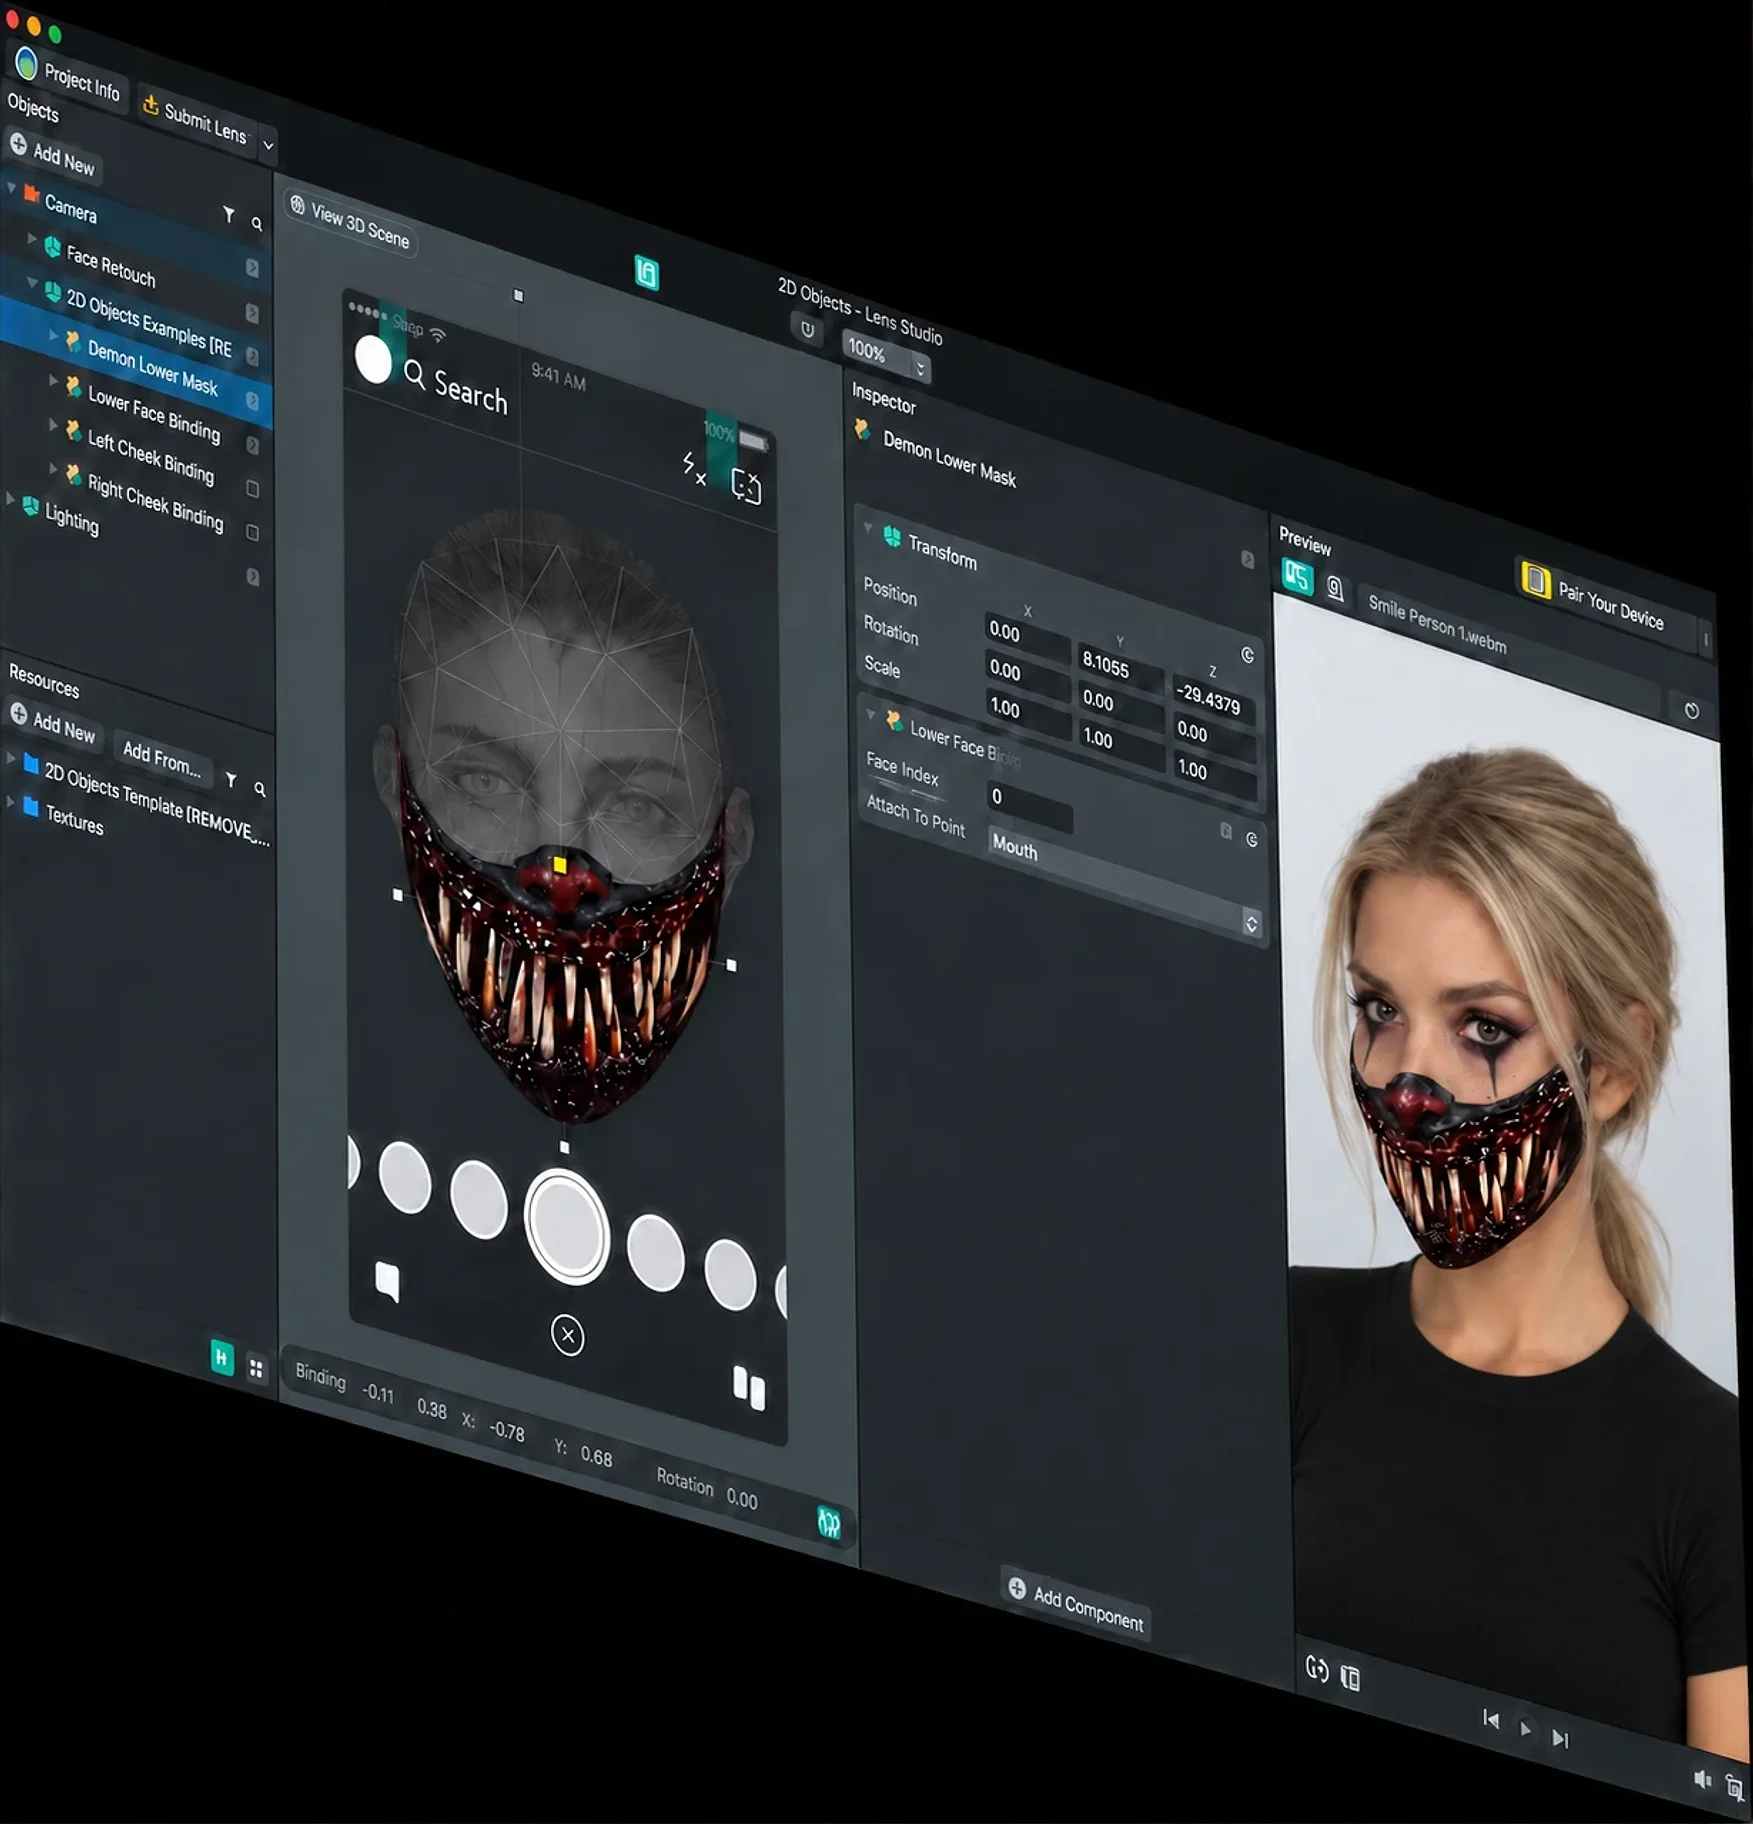Image resolution: width=1753 pixels, height=1824 pixels.
Task: Toggle checkbox for Left Cheek Binding row
Action: click(252, 488)
